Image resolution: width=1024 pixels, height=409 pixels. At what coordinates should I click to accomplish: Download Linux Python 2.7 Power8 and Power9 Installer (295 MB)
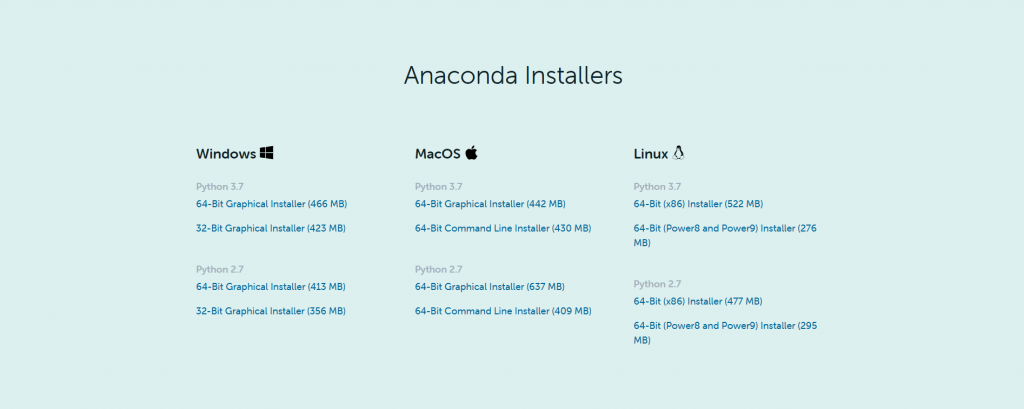click(725, 333)
